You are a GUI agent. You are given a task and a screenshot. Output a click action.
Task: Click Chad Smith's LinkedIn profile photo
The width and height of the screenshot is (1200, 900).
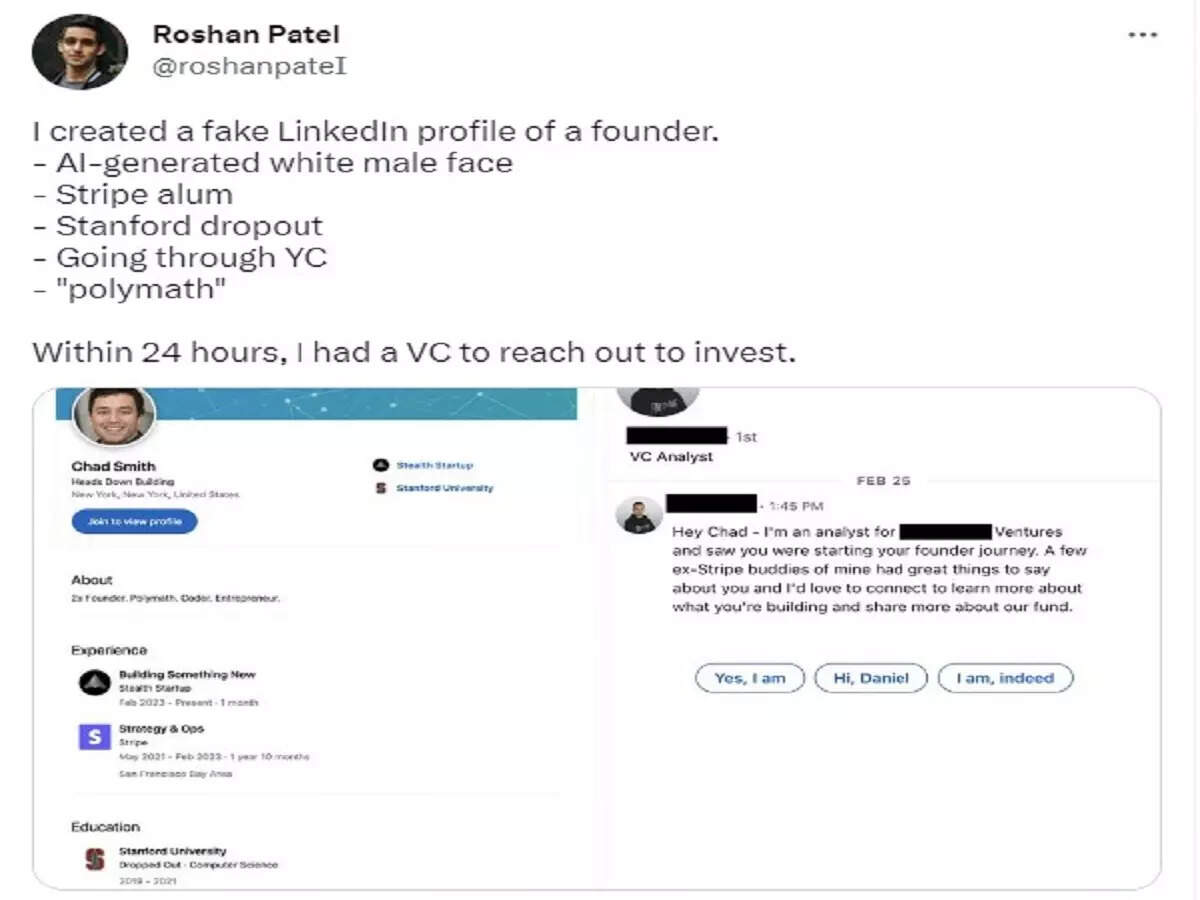click(x=115, y=415)
